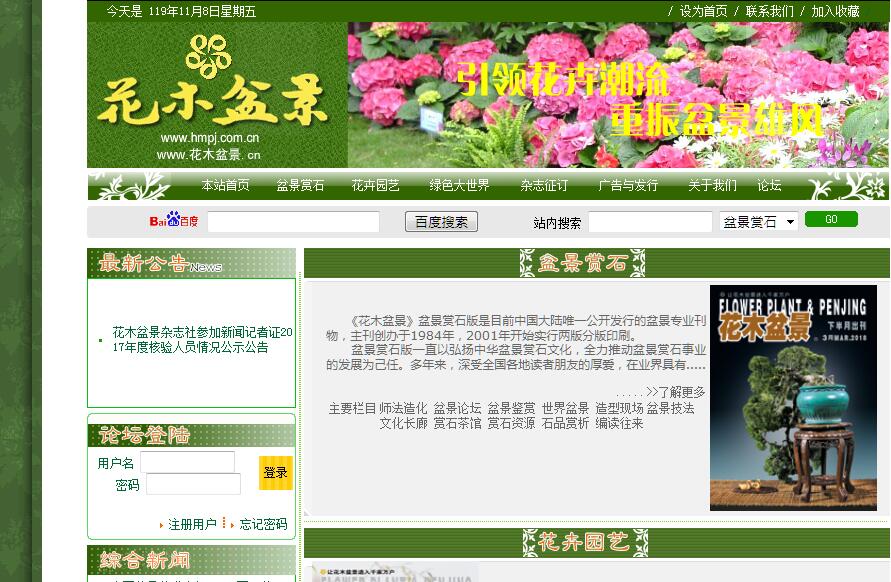Open the 花木盆景 magazine cover thumbnail
This screenshot has width=891, height=582.
[793, 398]
